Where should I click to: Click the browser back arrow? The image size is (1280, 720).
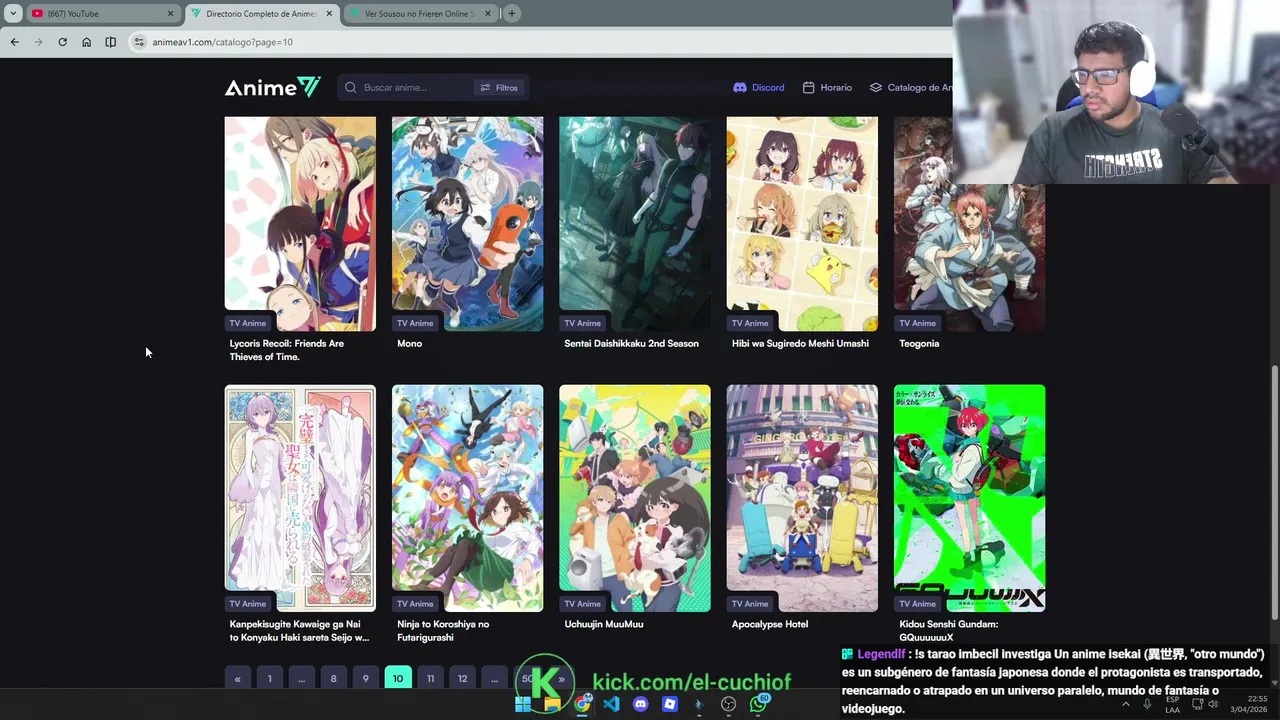click(14, 42)
